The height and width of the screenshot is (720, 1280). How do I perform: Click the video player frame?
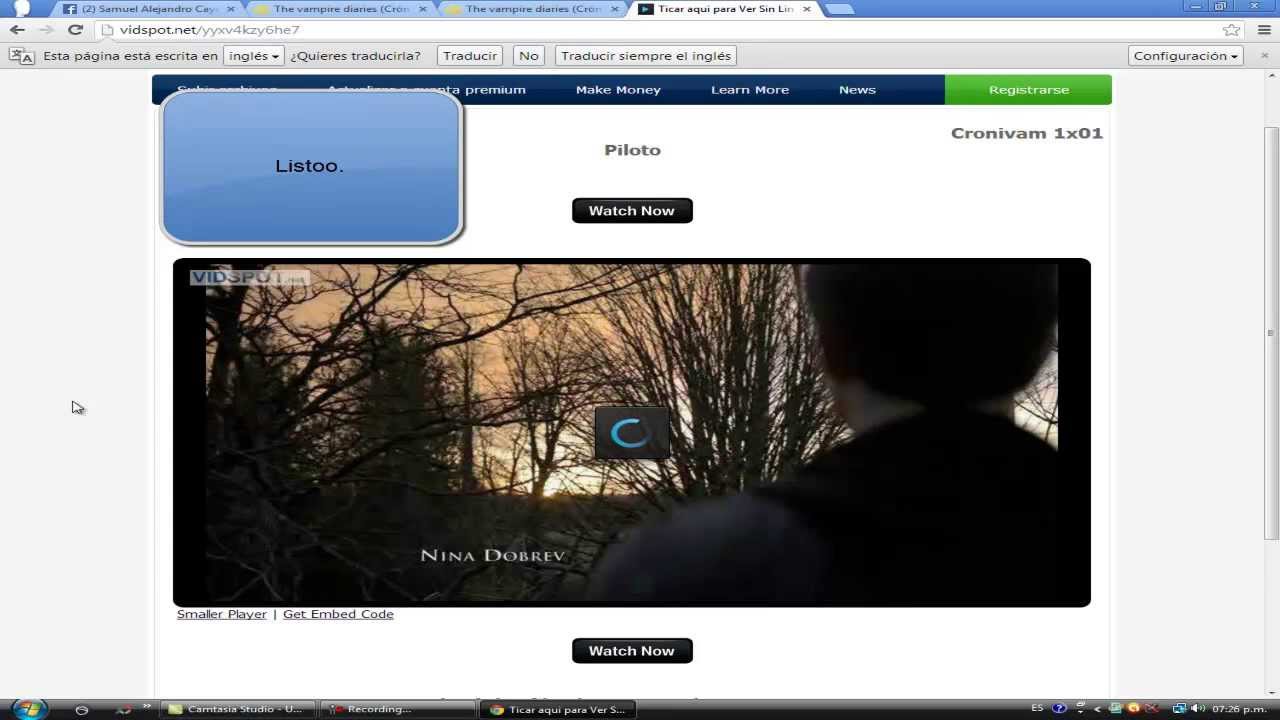[x=632, y=432]
